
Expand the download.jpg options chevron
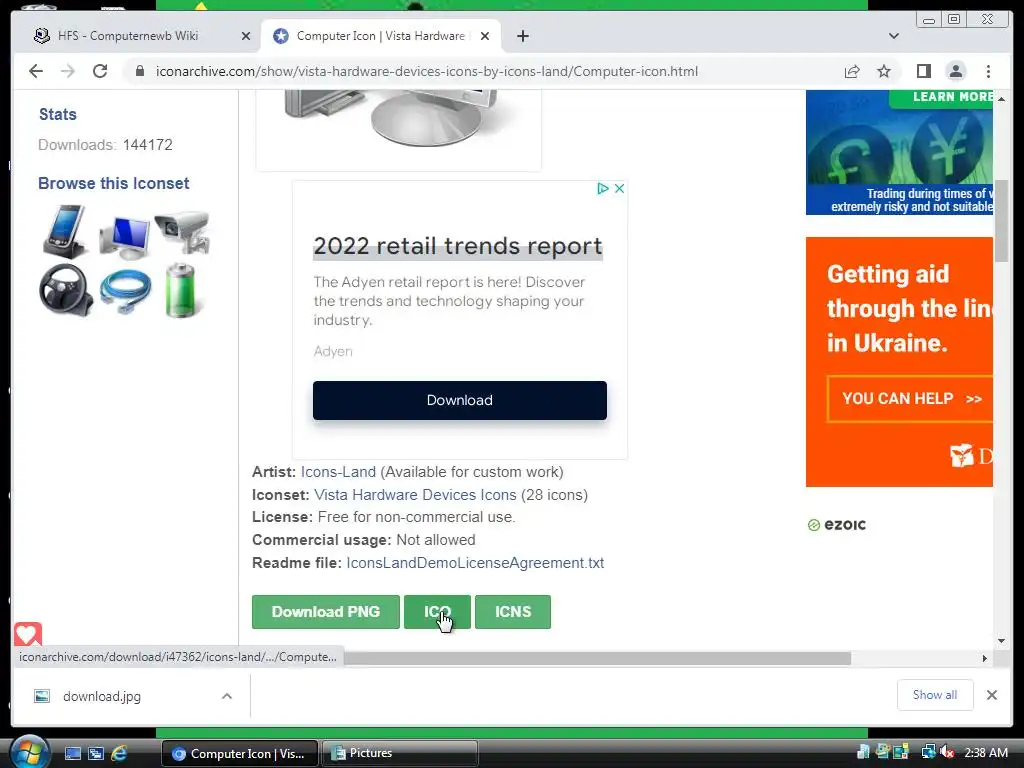point(227,696)
